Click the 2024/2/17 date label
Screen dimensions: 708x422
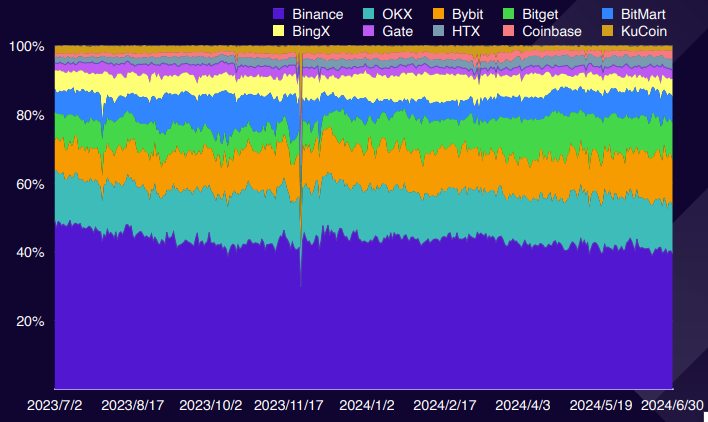445,405
